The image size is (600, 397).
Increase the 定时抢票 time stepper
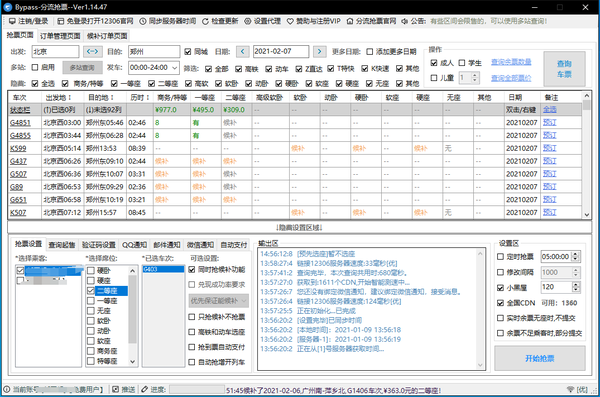[576, 254]
